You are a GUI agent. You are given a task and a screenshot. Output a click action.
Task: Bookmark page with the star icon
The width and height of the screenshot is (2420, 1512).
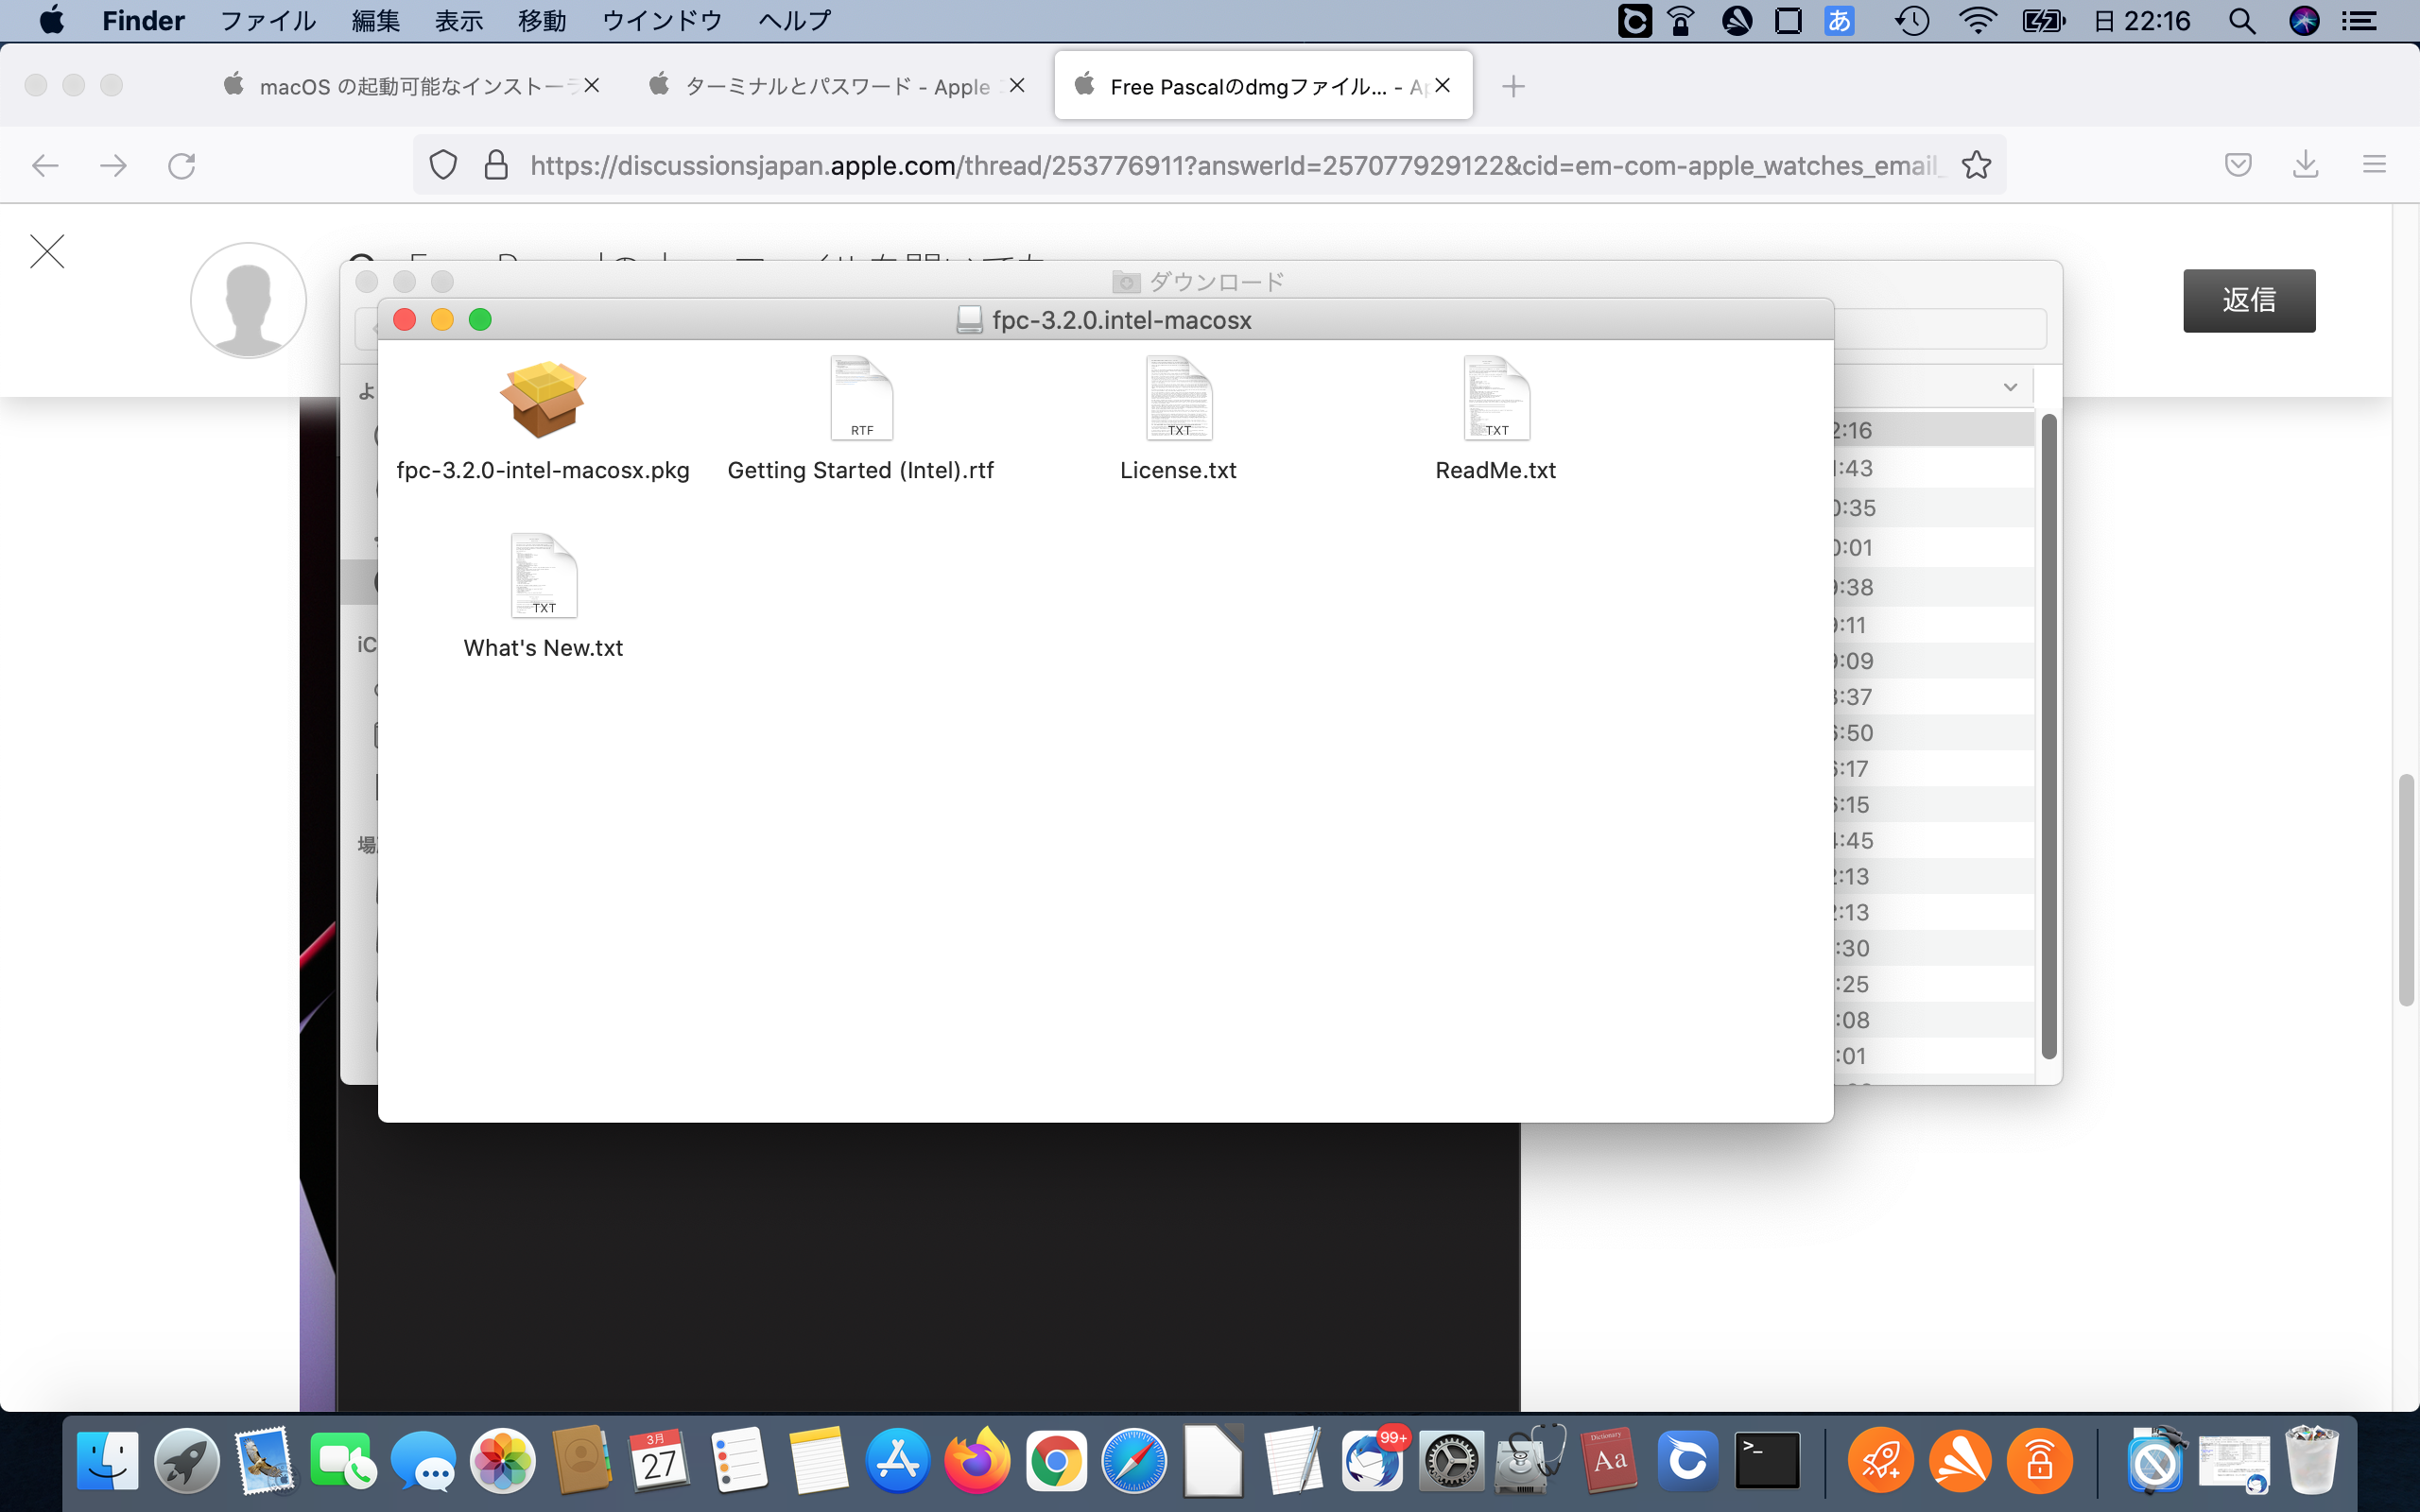1976,165
